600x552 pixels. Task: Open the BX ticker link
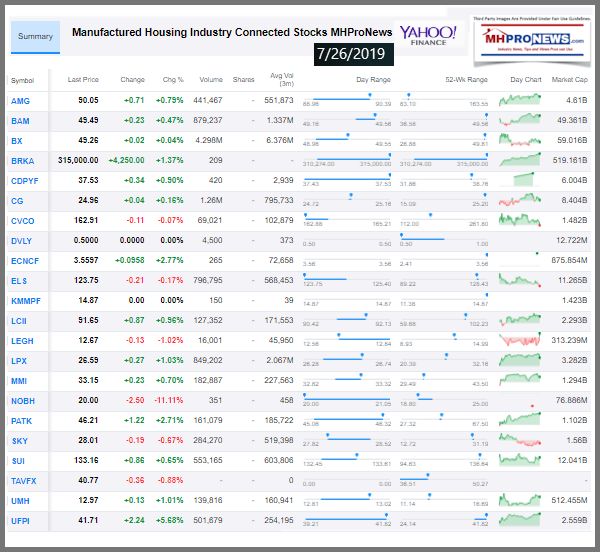pyautogui.click(x=17, y=141)
